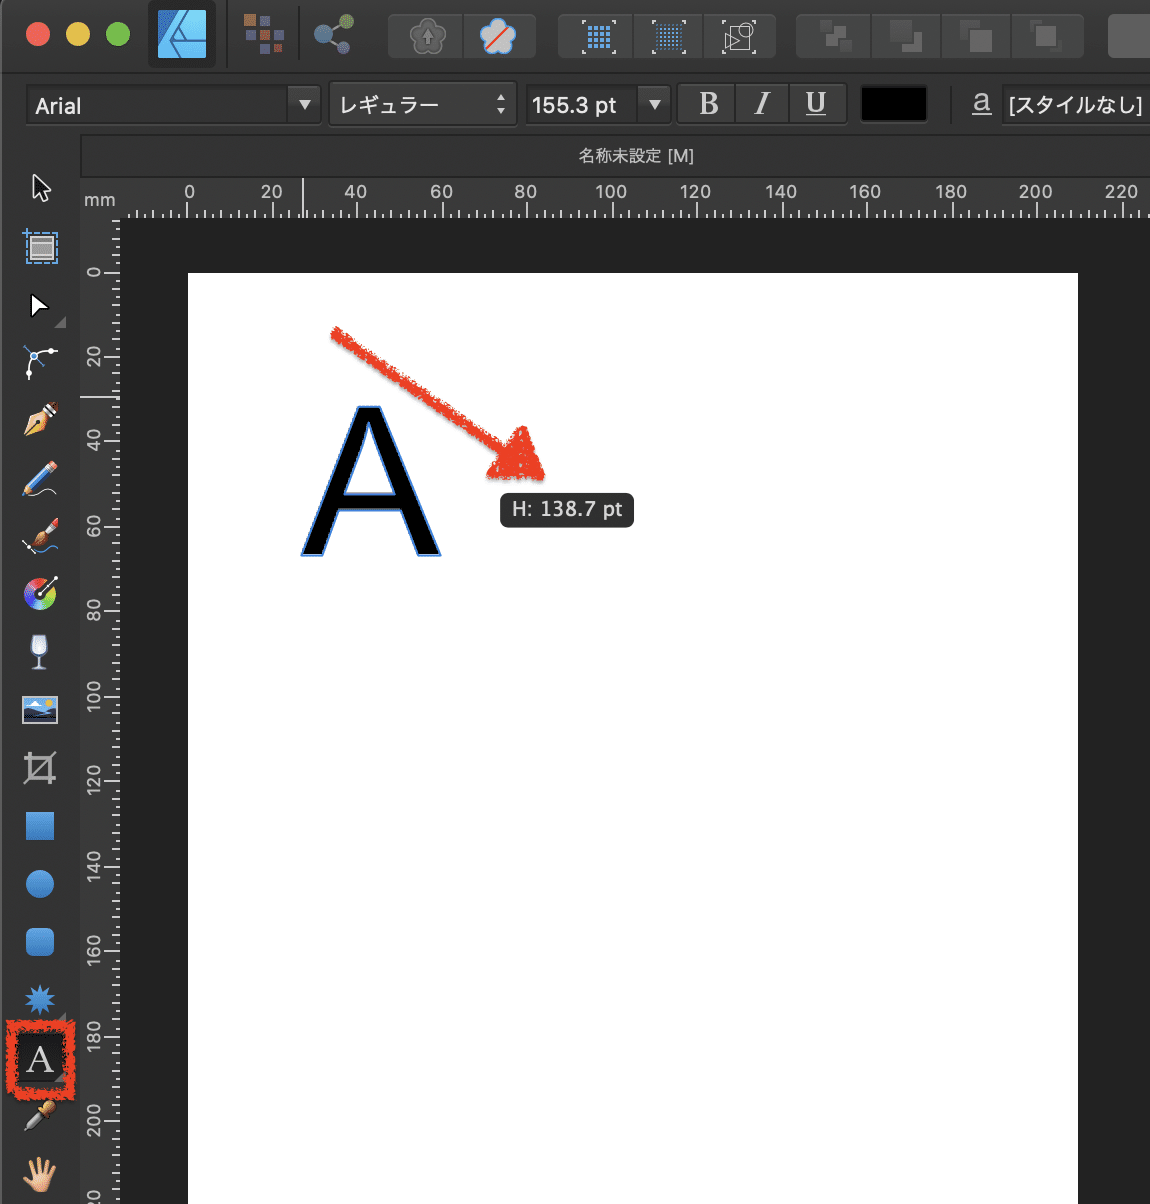This screenshot has width=1150, height=1204.
Task: Select the Vector Crop tool
Action: click(40, 768)
